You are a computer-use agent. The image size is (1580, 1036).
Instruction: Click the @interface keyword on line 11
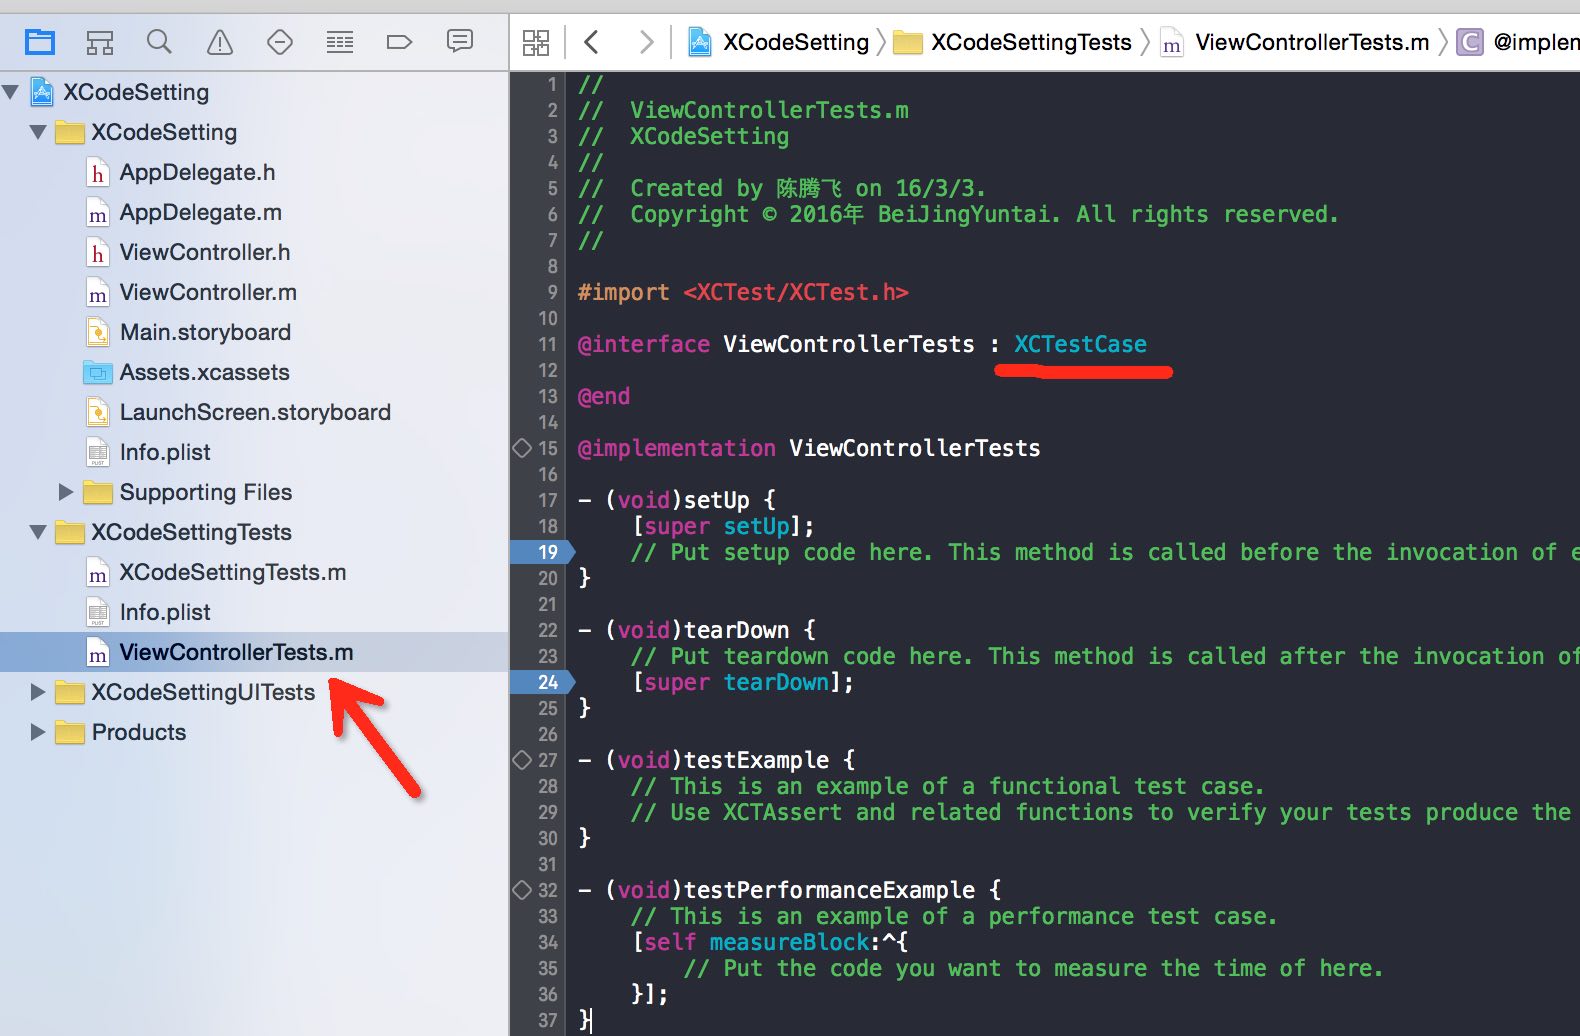coord(644,344)
